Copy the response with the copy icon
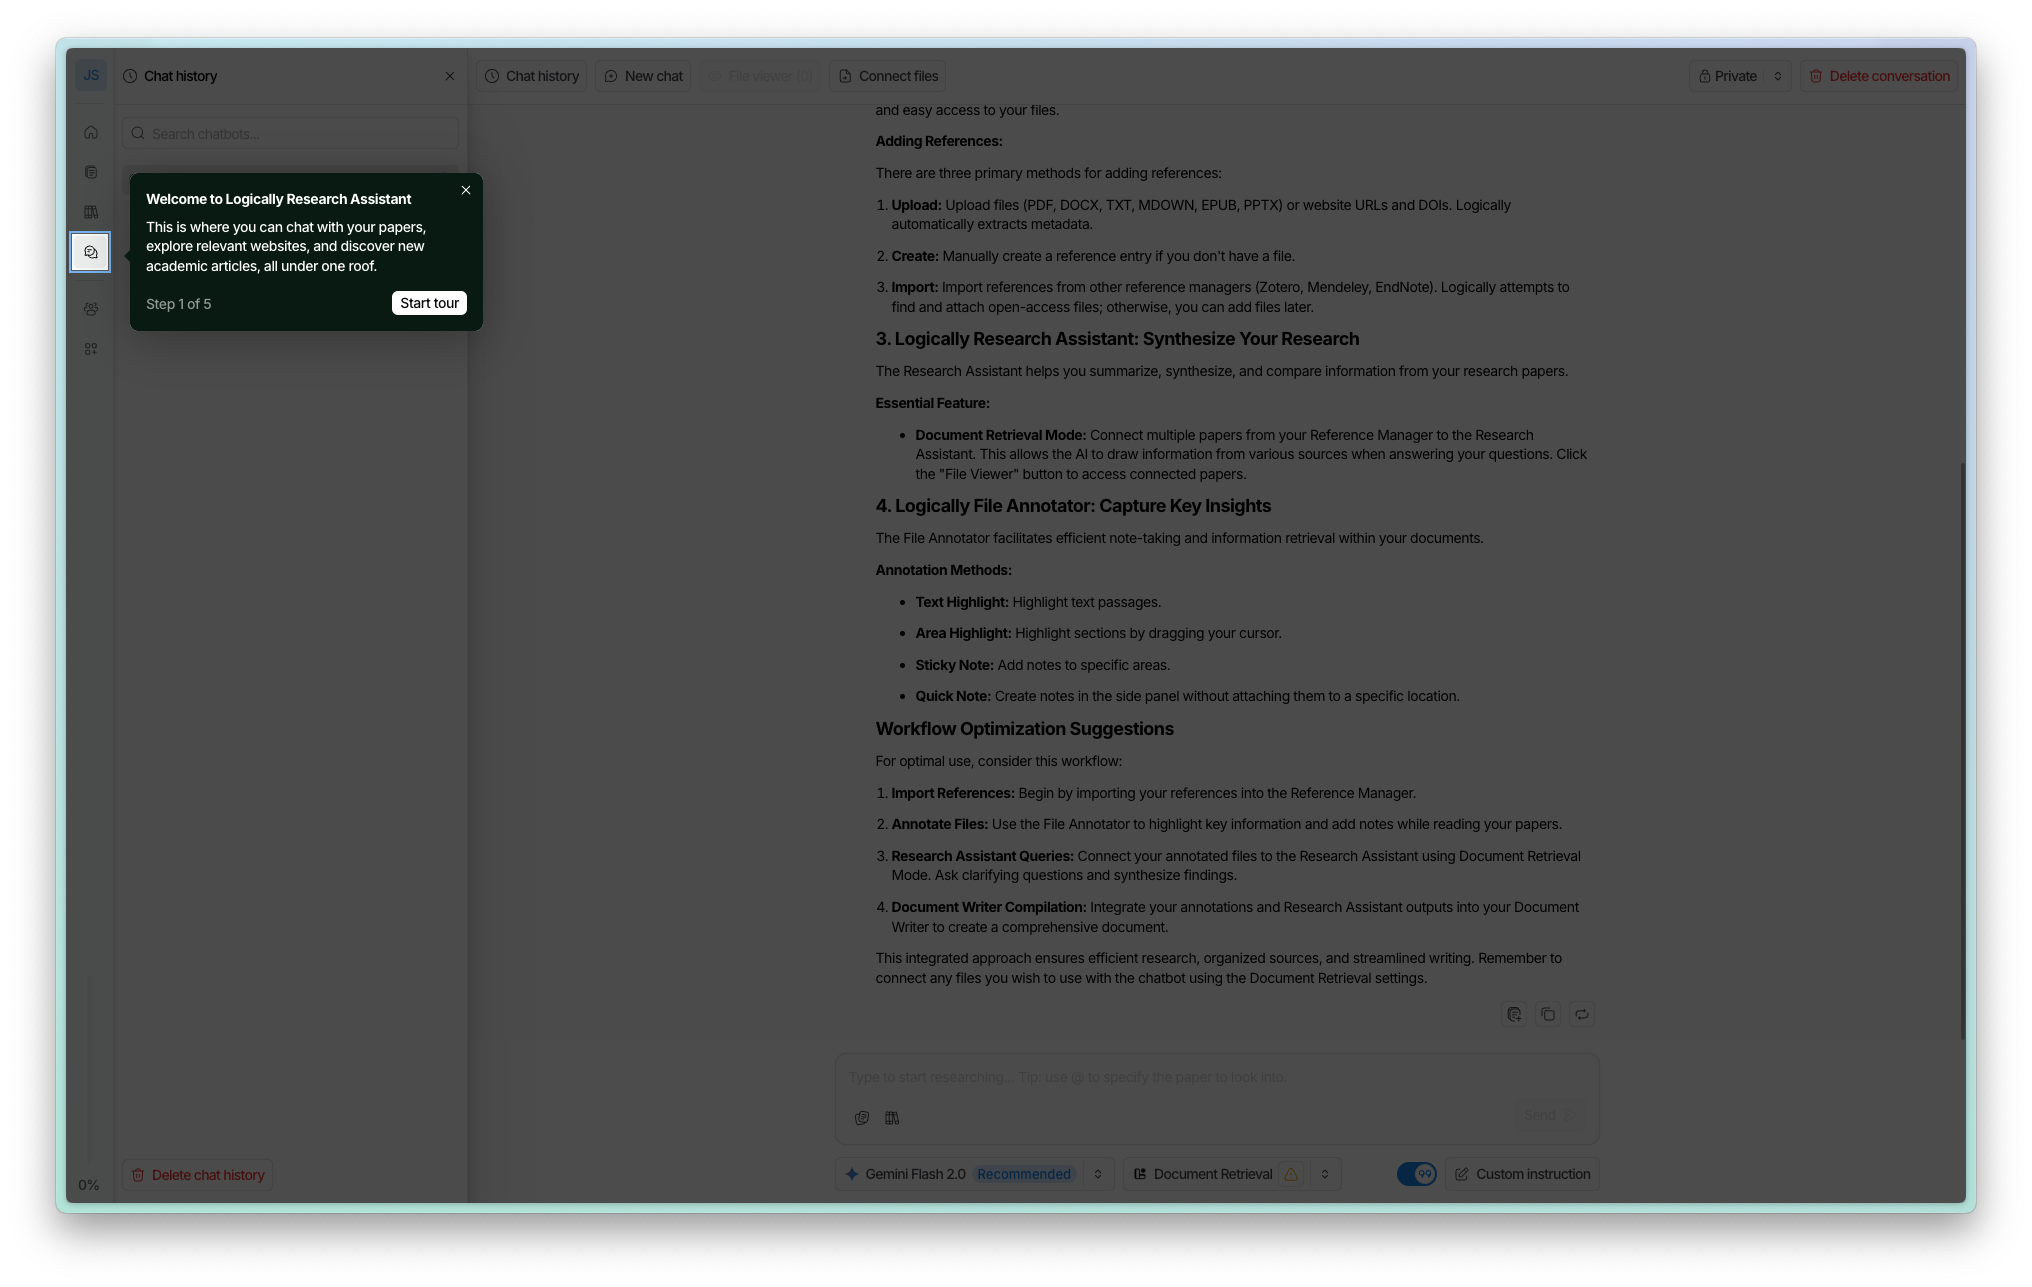The height and width of the screenshot is (1287, 2032). point(1548,1014)
